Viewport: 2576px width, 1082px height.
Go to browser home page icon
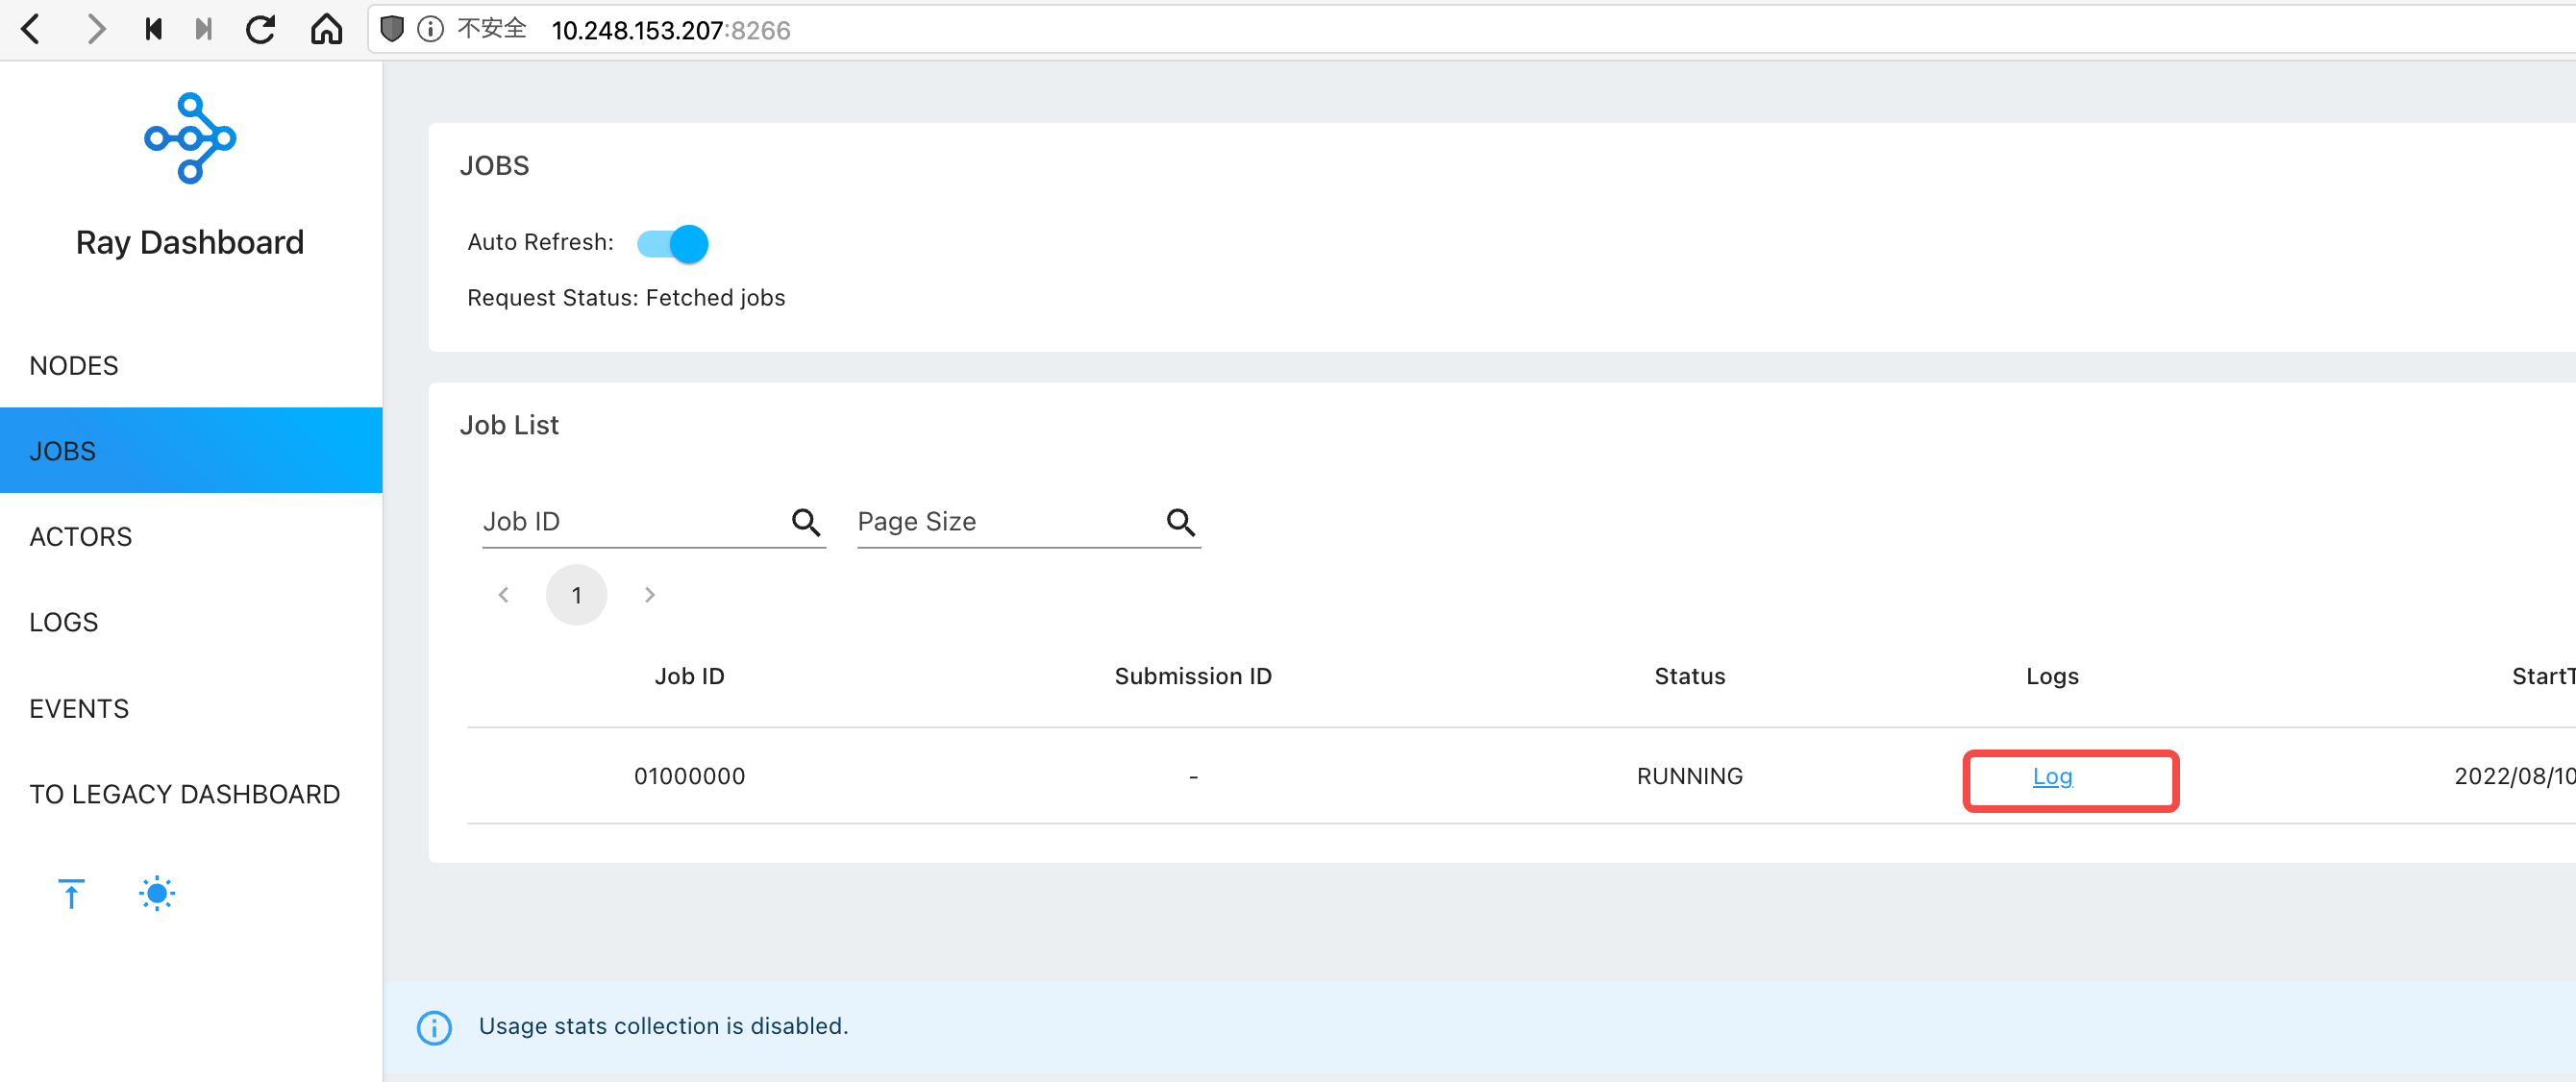tap(326, 29)
